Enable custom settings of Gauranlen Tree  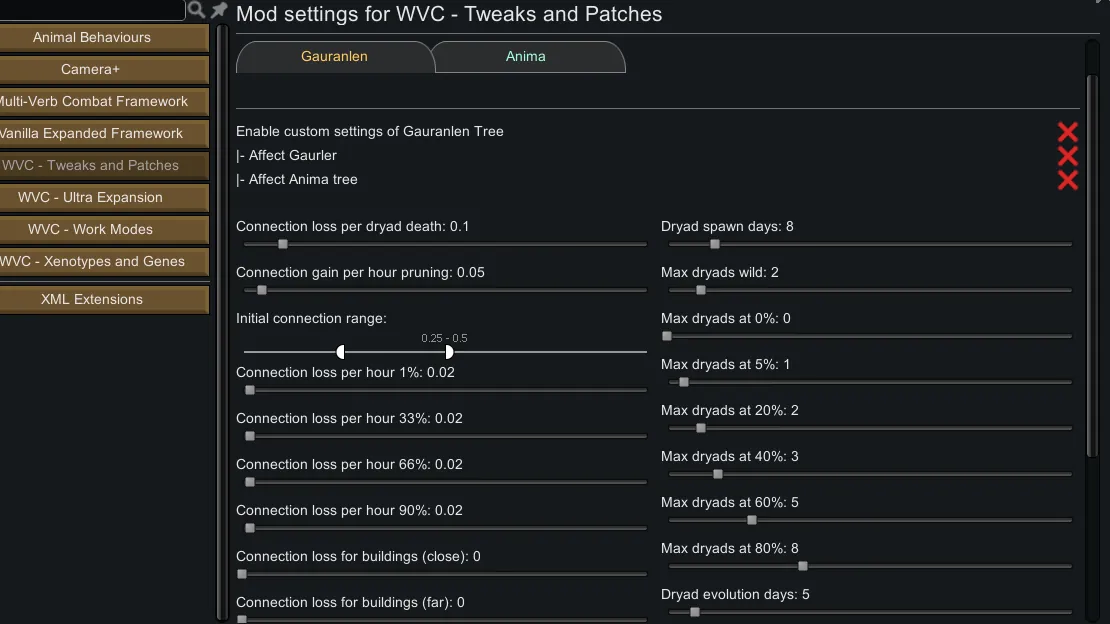(1067, 132)
